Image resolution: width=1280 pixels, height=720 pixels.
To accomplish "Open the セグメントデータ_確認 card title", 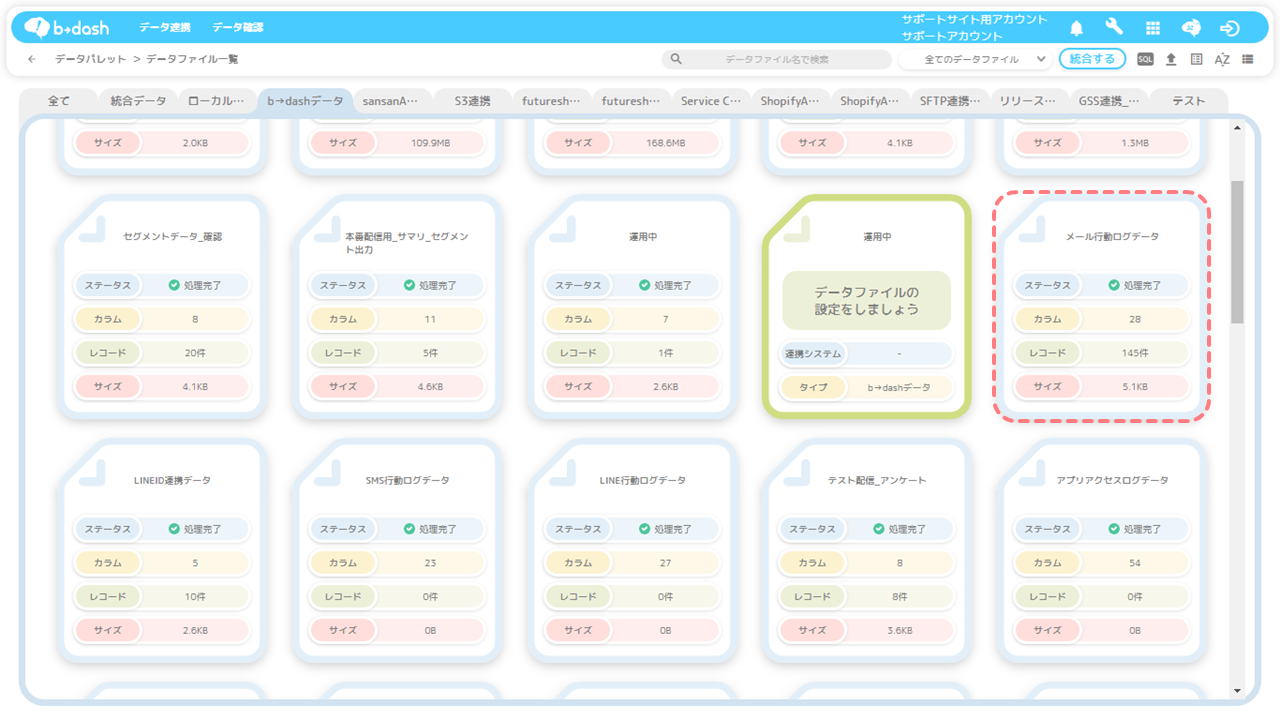I will pos(172,237).
